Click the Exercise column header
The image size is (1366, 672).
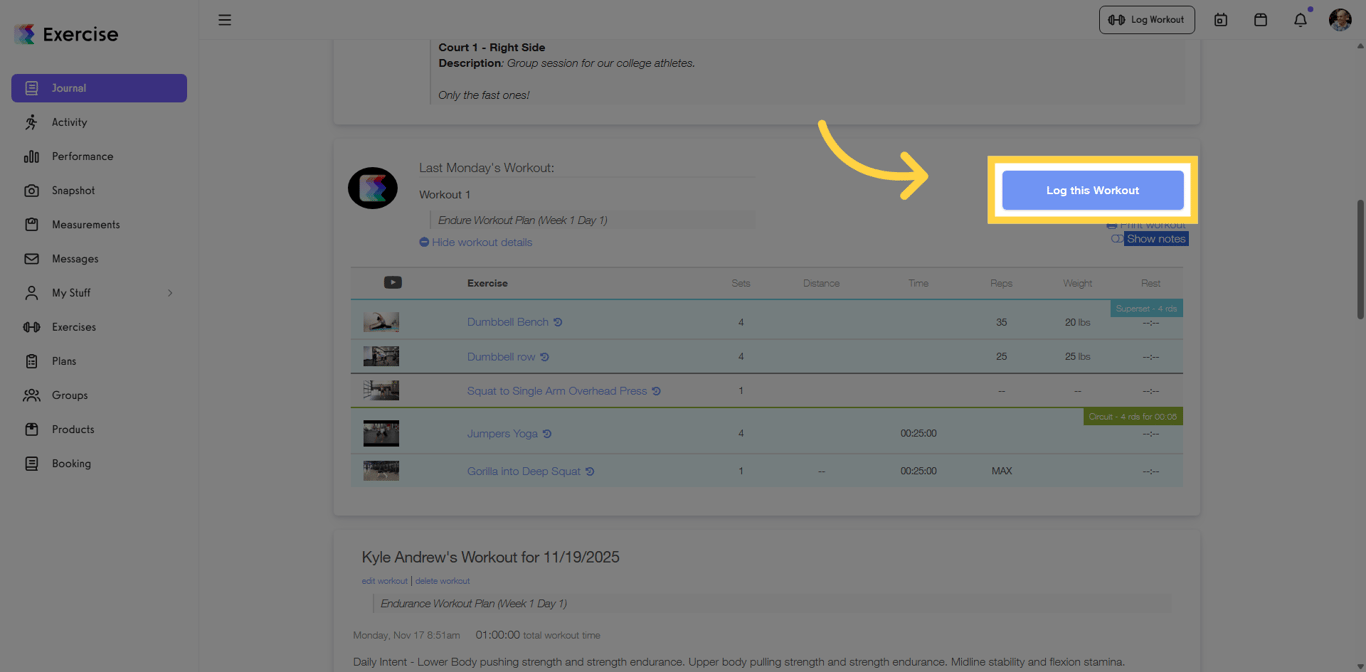click(487, 283)
